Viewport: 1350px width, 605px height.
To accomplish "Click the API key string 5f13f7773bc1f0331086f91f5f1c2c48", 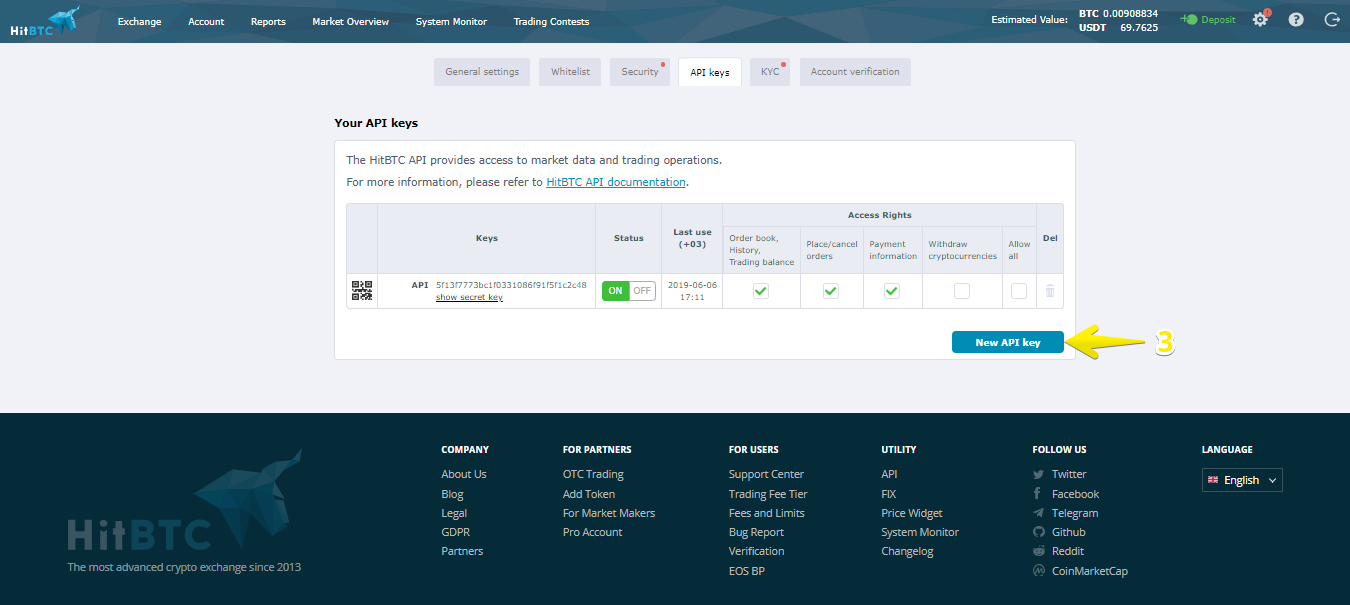I will (x=511, y=285).
